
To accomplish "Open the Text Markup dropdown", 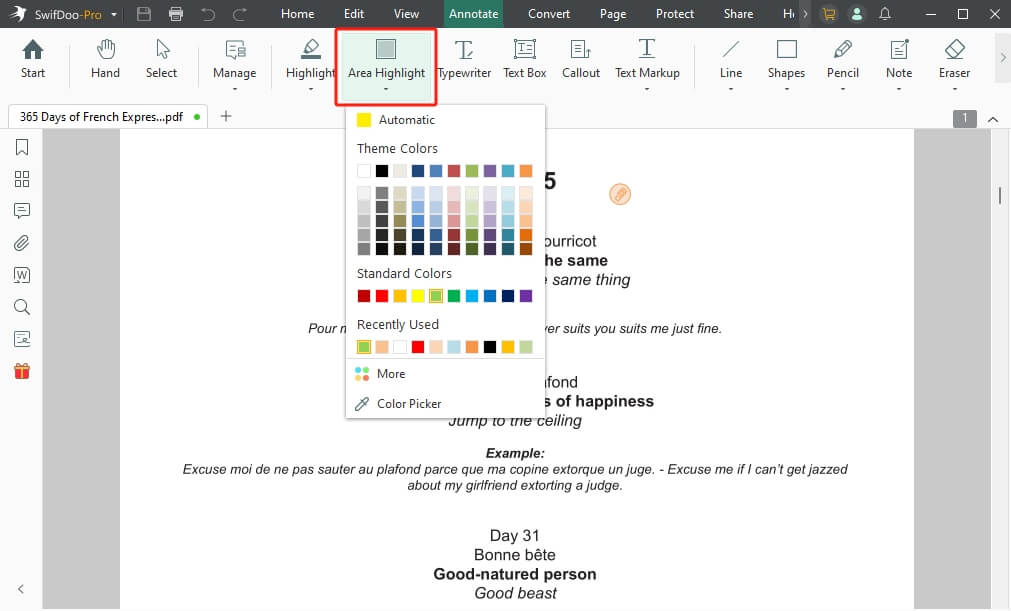I will pos(647,89).
